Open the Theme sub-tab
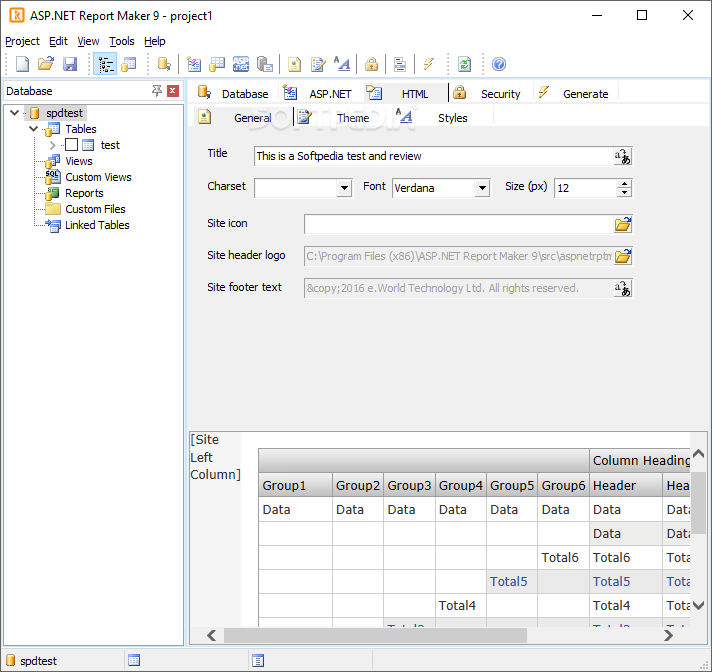 [352, 118]
